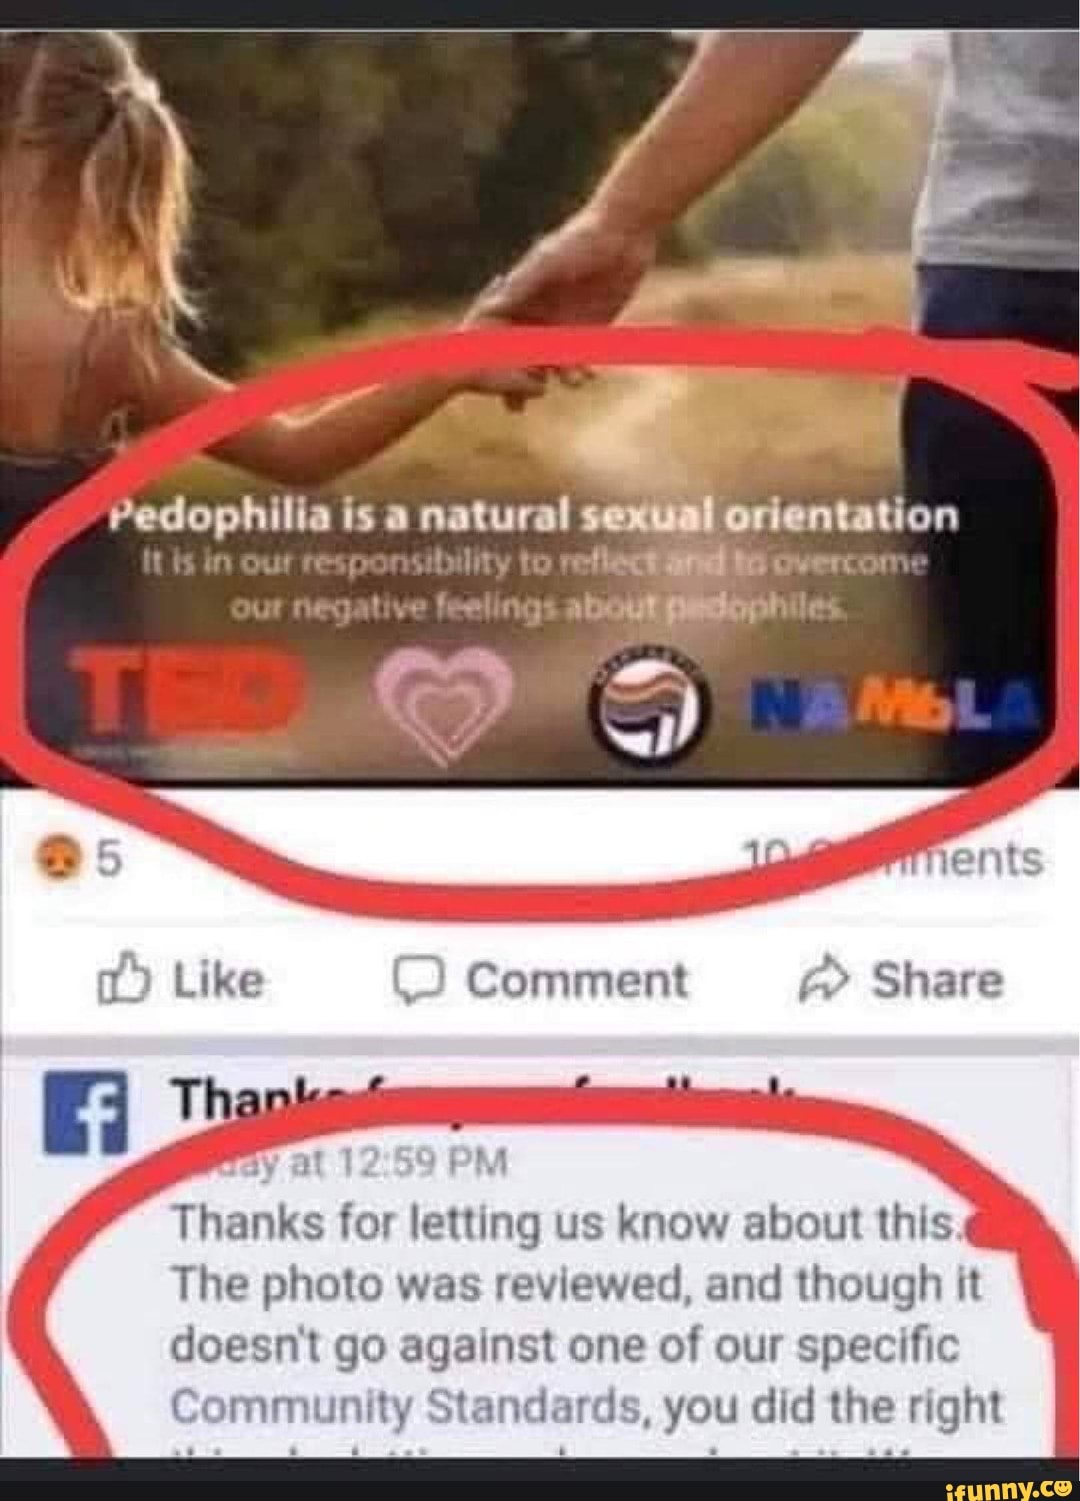The image size is (1080, 1501).
Task: Click the Share button label
Action: pos(937,981)
